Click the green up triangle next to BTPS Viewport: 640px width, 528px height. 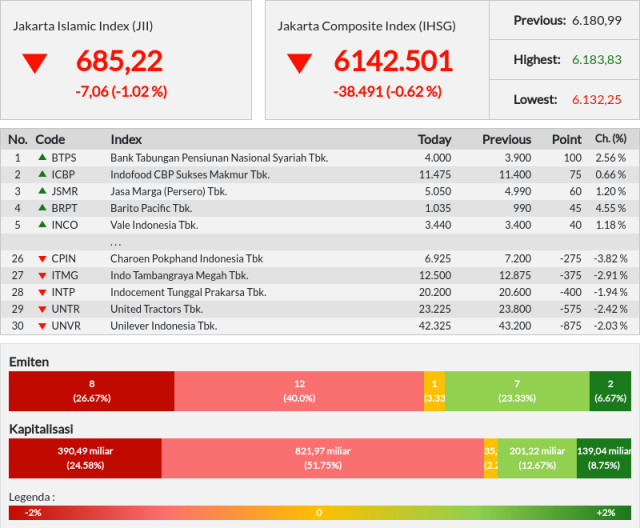point(42,157)
